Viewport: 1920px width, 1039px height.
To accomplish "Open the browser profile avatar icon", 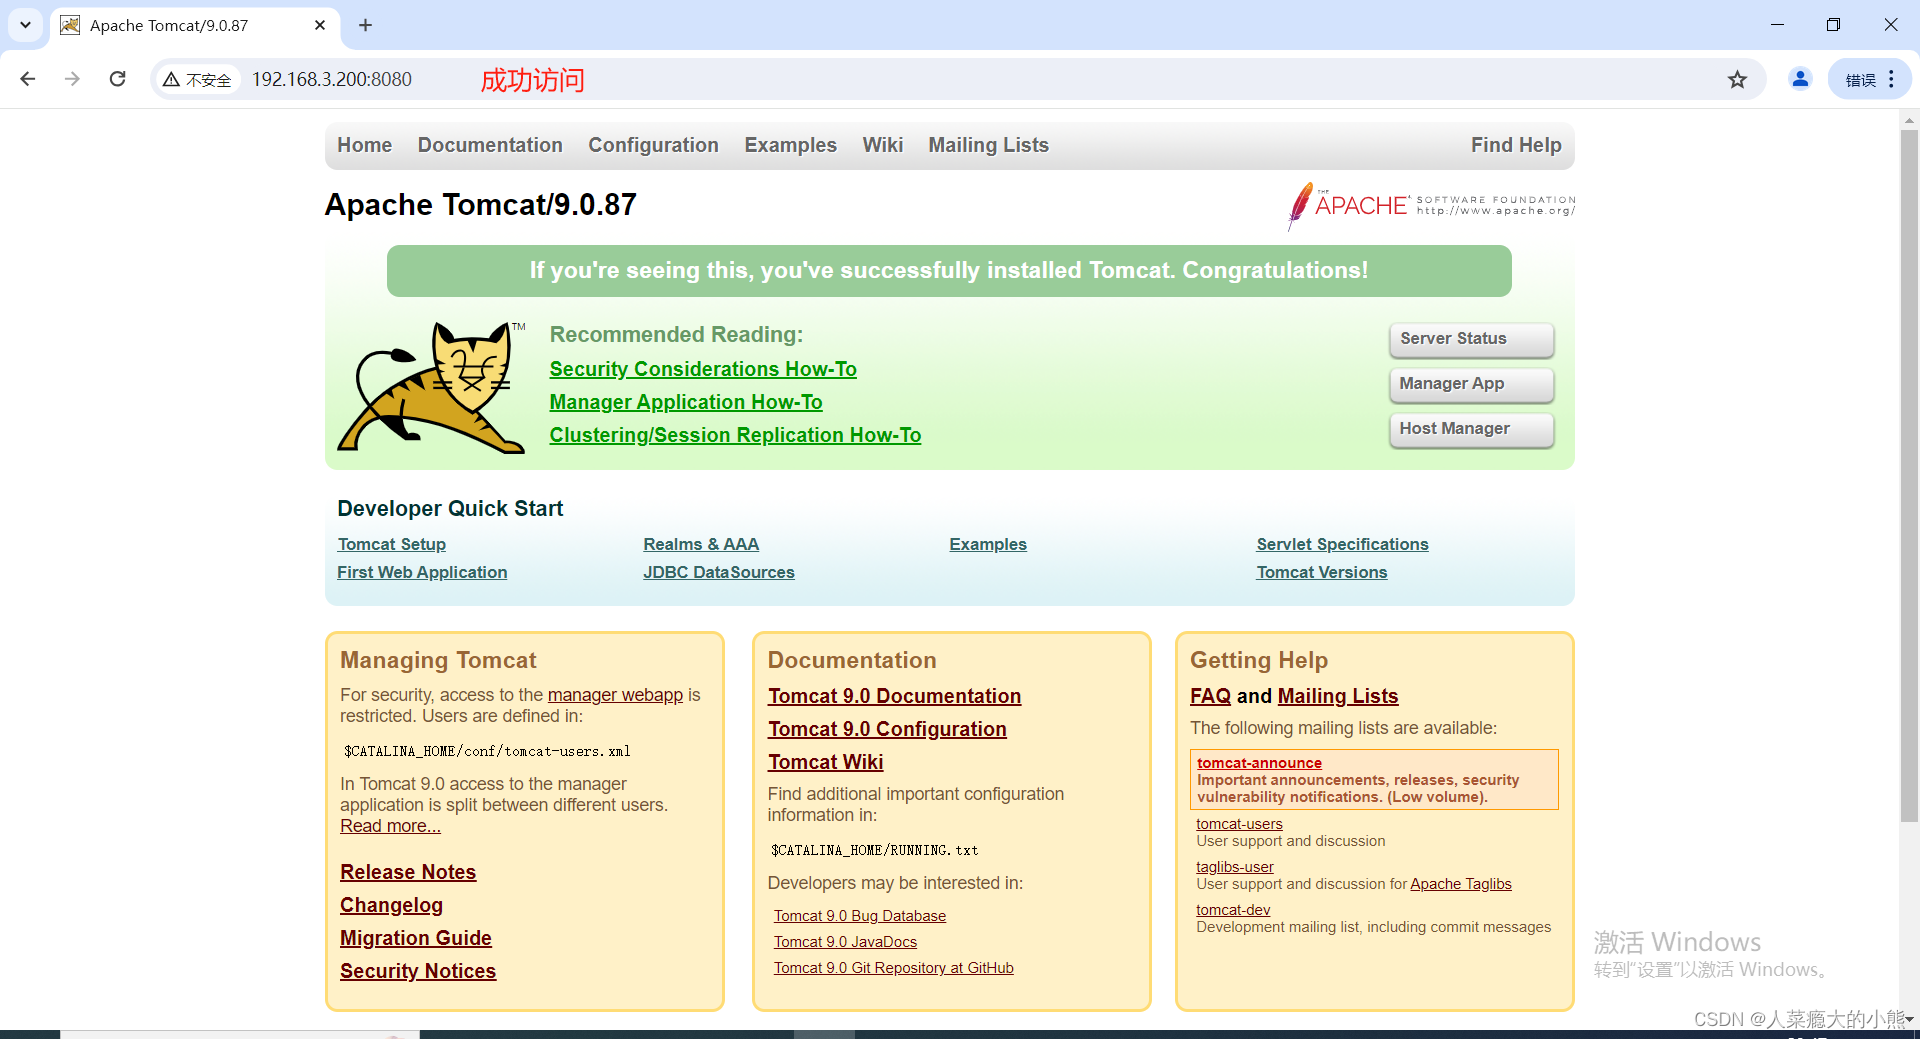I will 1800,79.
